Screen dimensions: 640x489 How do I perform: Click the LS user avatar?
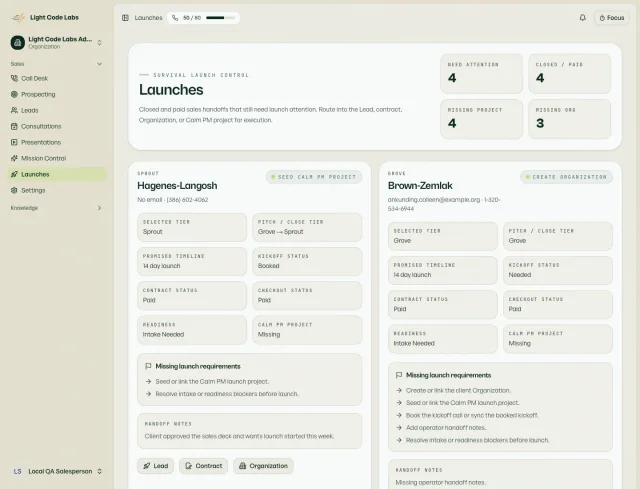[x=18, y=471]
